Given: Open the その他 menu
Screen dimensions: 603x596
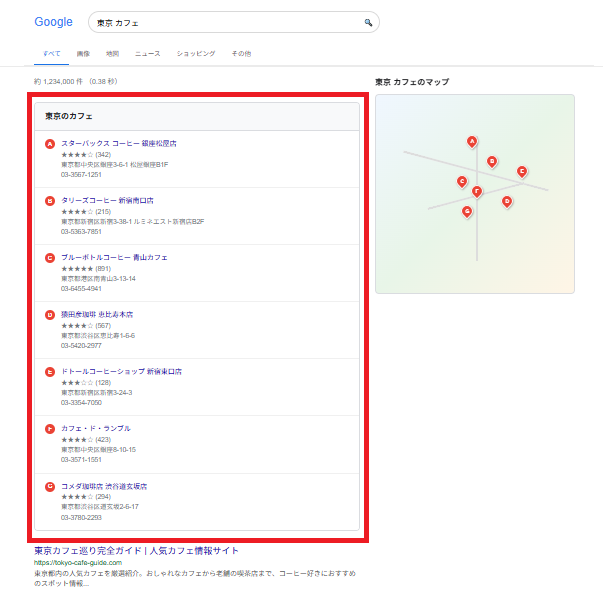Looking at the screenshot, I should click(x=241, y=52).
